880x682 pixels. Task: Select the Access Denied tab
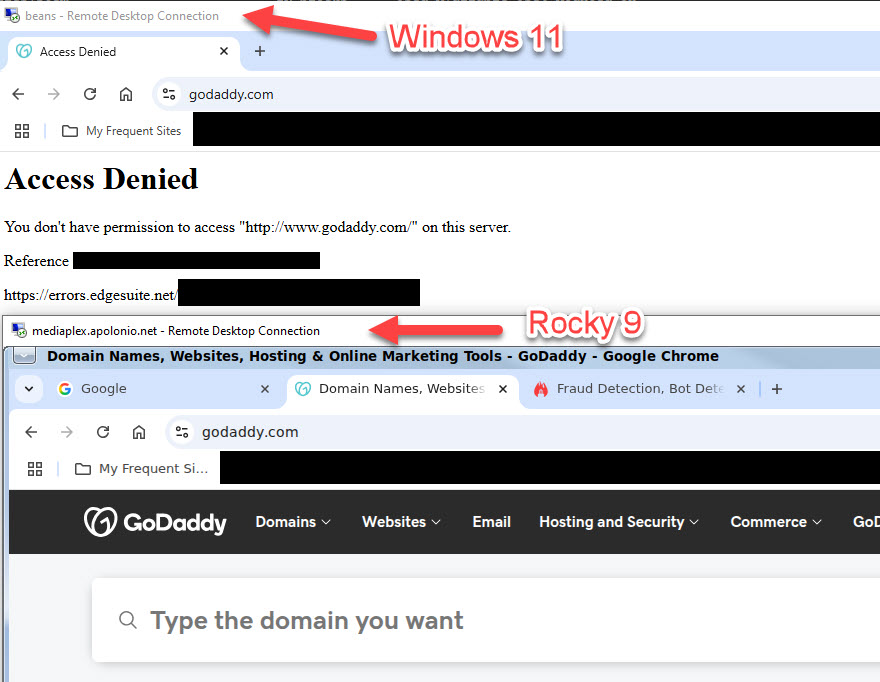click(x=121, y=52)
